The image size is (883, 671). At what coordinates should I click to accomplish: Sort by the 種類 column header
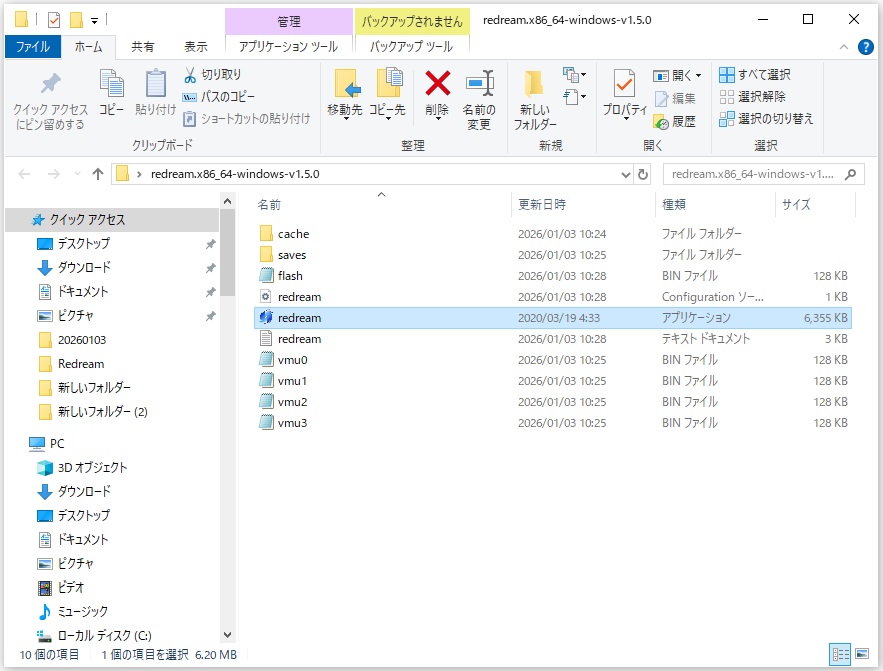pyautogui.click(x=715, y=205)
